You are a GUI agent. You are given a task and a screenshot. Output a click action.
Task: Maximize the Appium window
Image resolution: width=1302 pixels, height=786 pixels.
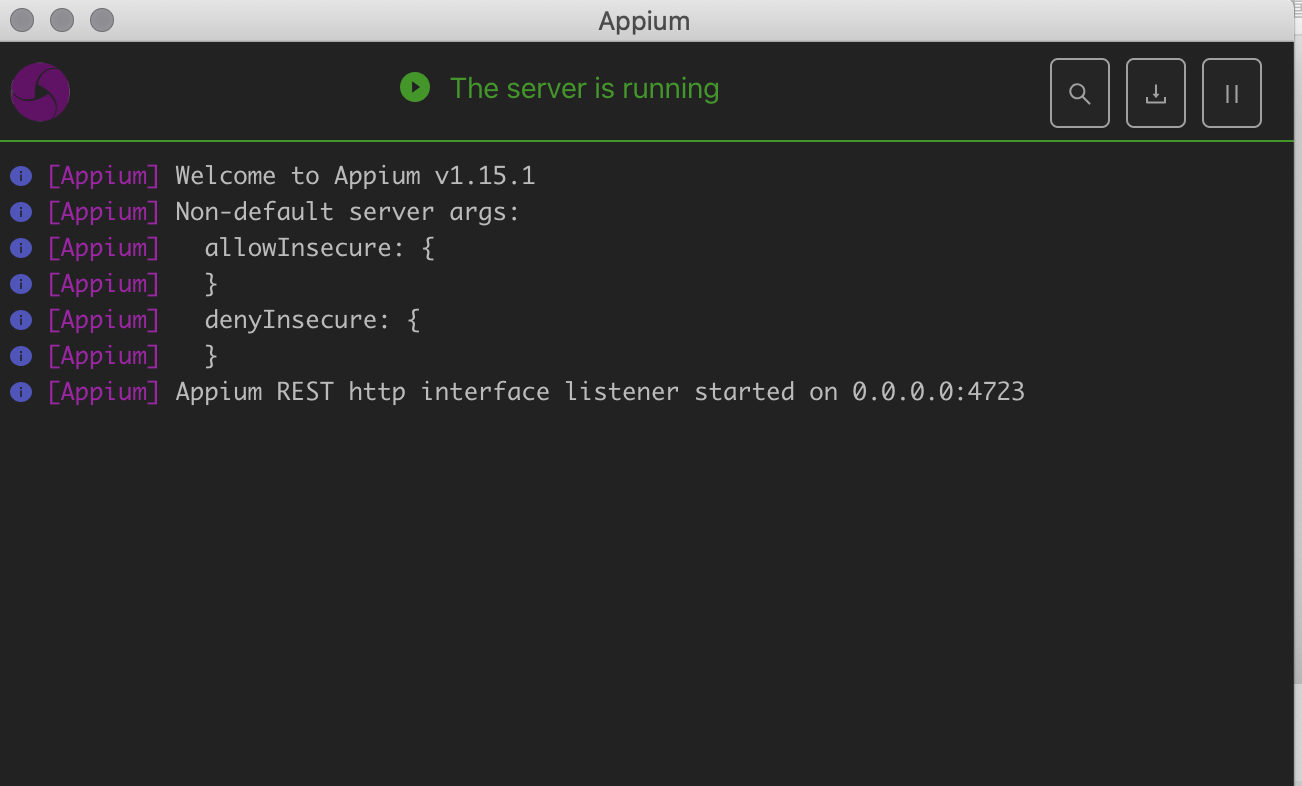click(x=102, y=19)
